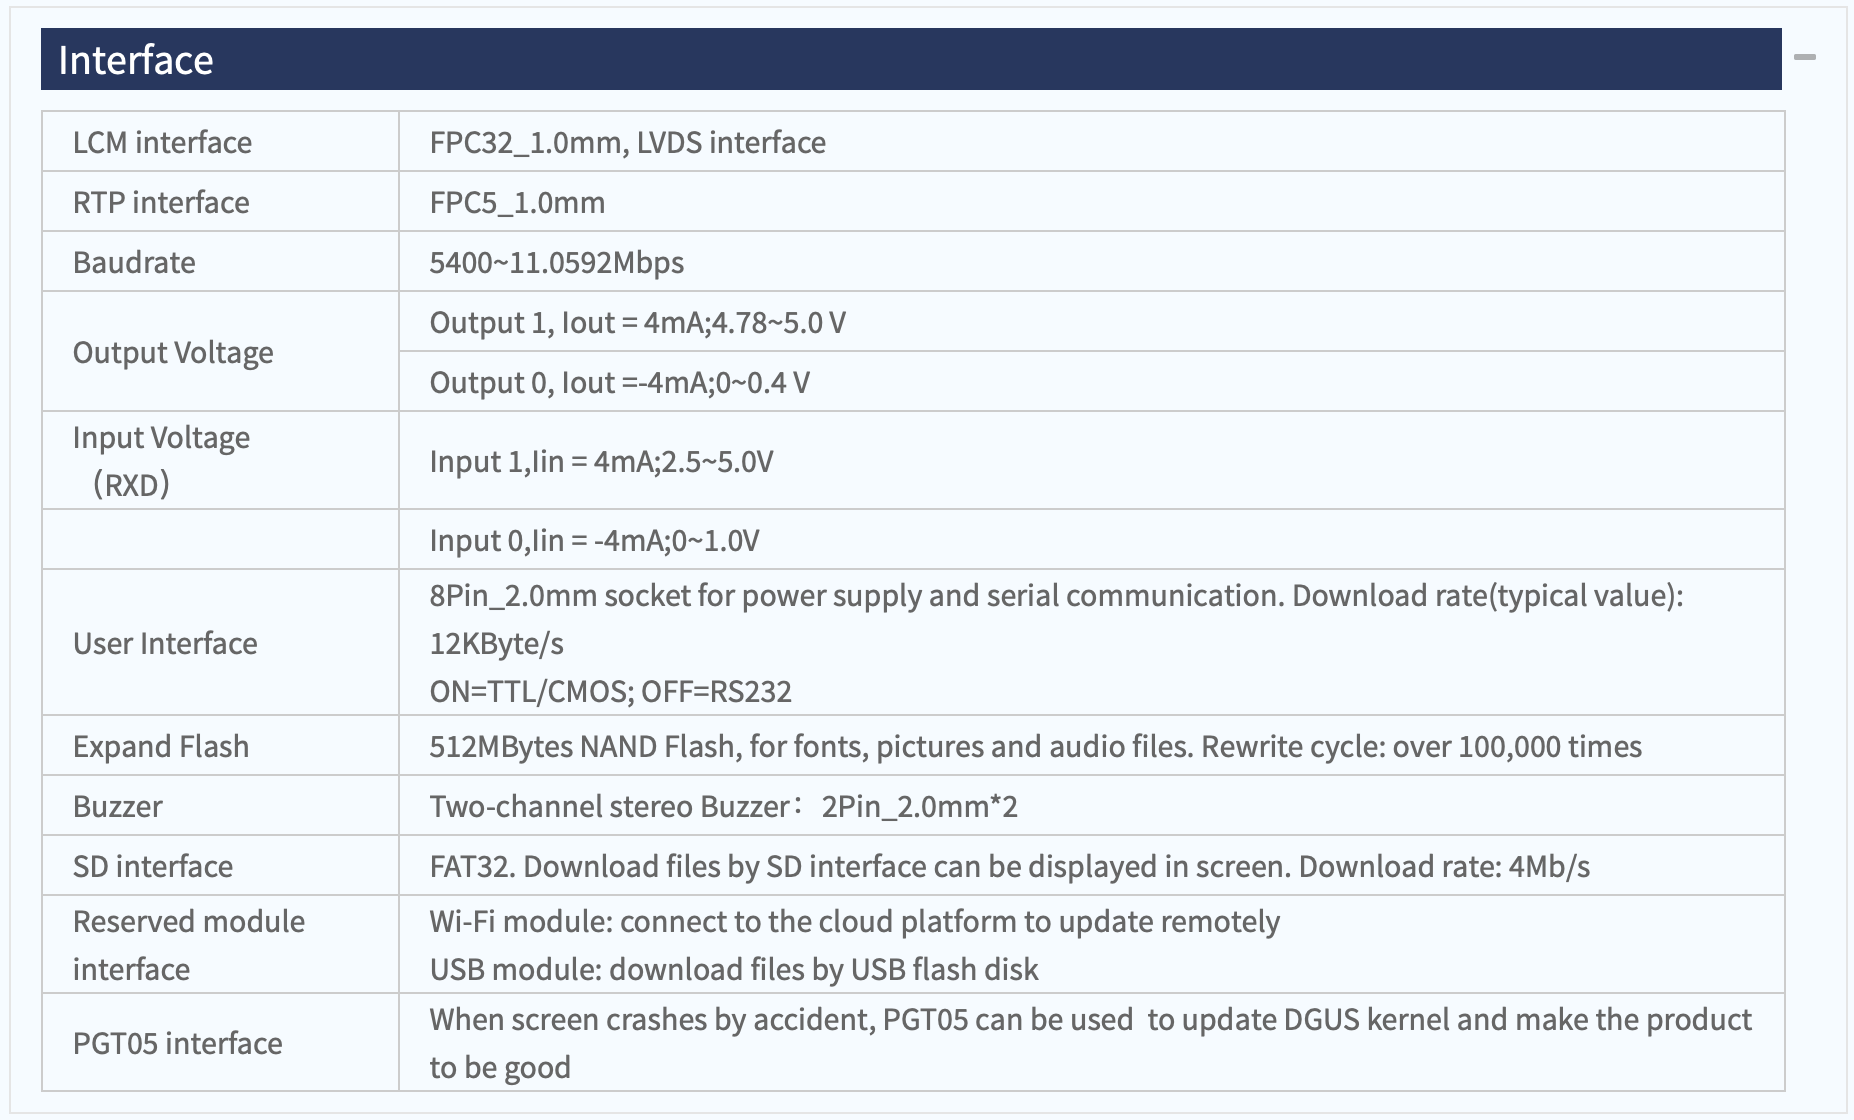Image resolution: width=1854 pixels, height=1120 pixels.
Task: Click the Wi-Fi module description line
Action: pos(855,921)
